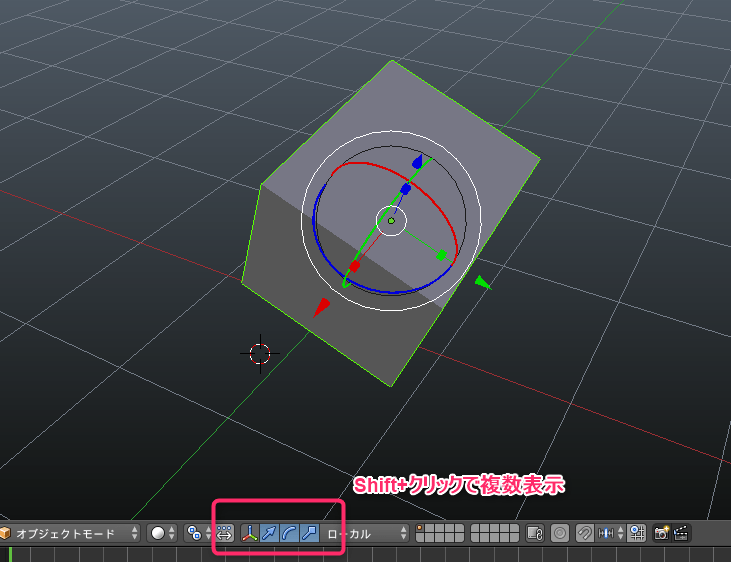731x562 pixels.
Task: Click the OpenGL render animation clapper icon
Action: [682, 534]
